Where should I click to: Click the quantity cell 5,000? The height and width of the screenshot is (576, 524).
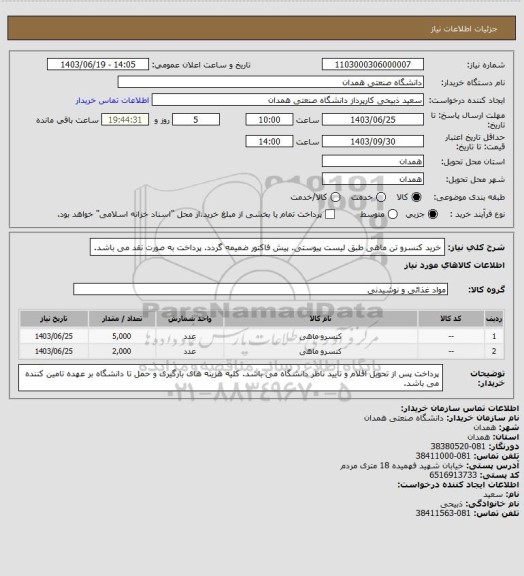(x=122, y=336)
